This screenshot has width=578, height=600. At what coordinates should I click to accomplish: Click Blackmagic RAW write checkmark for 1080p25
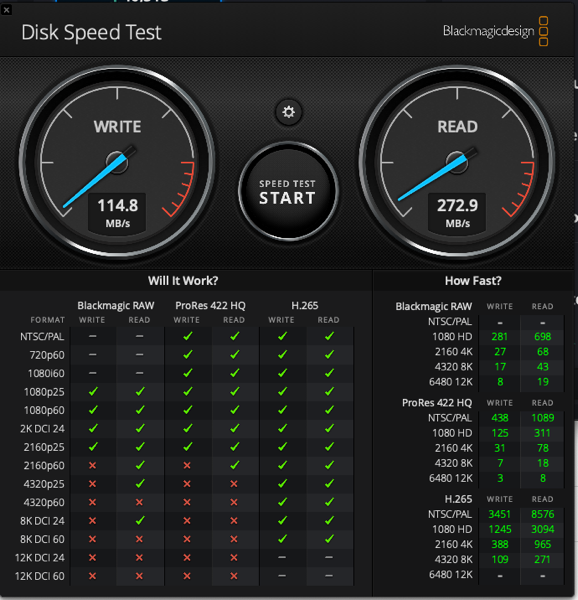point(93,391)
